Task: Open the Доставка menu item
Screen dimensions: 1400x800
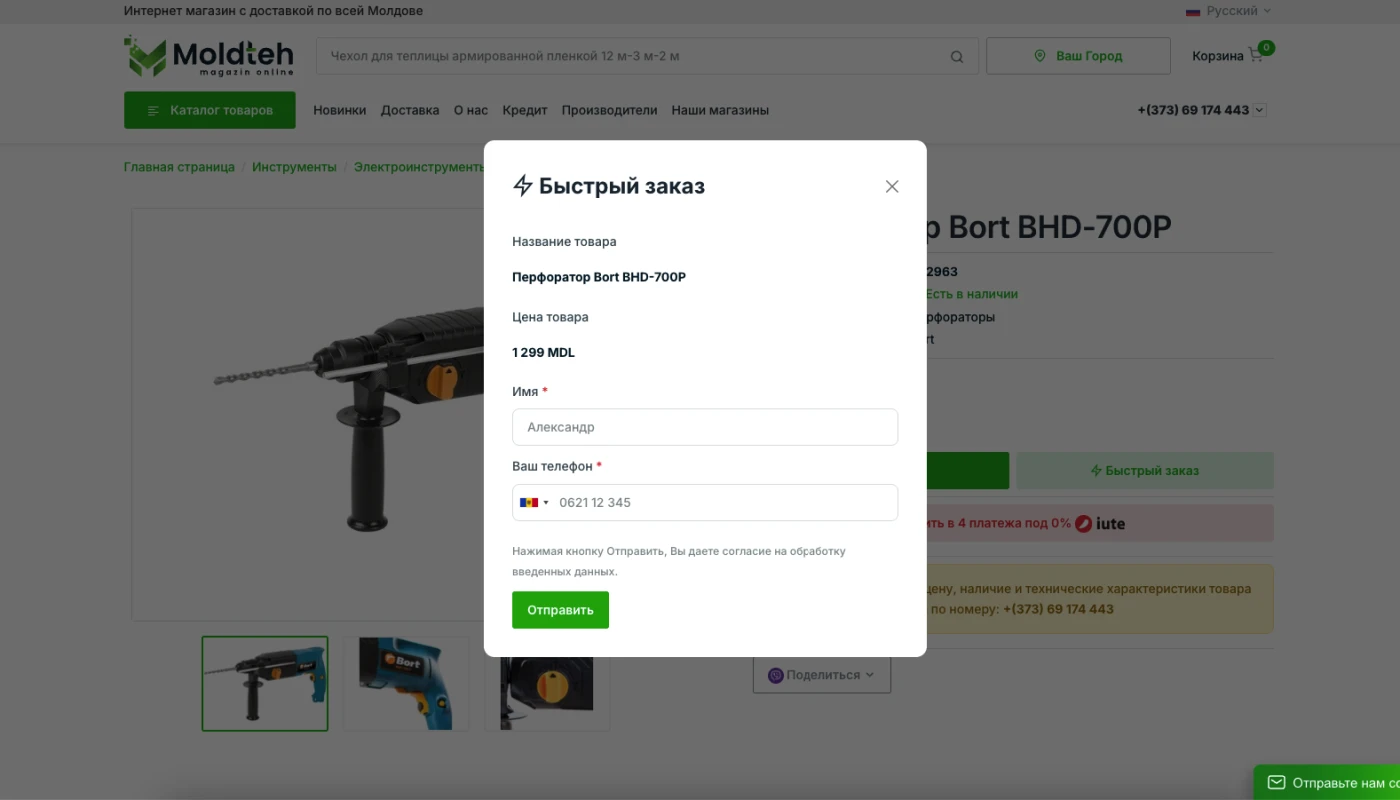Action: tap(410, 110)
